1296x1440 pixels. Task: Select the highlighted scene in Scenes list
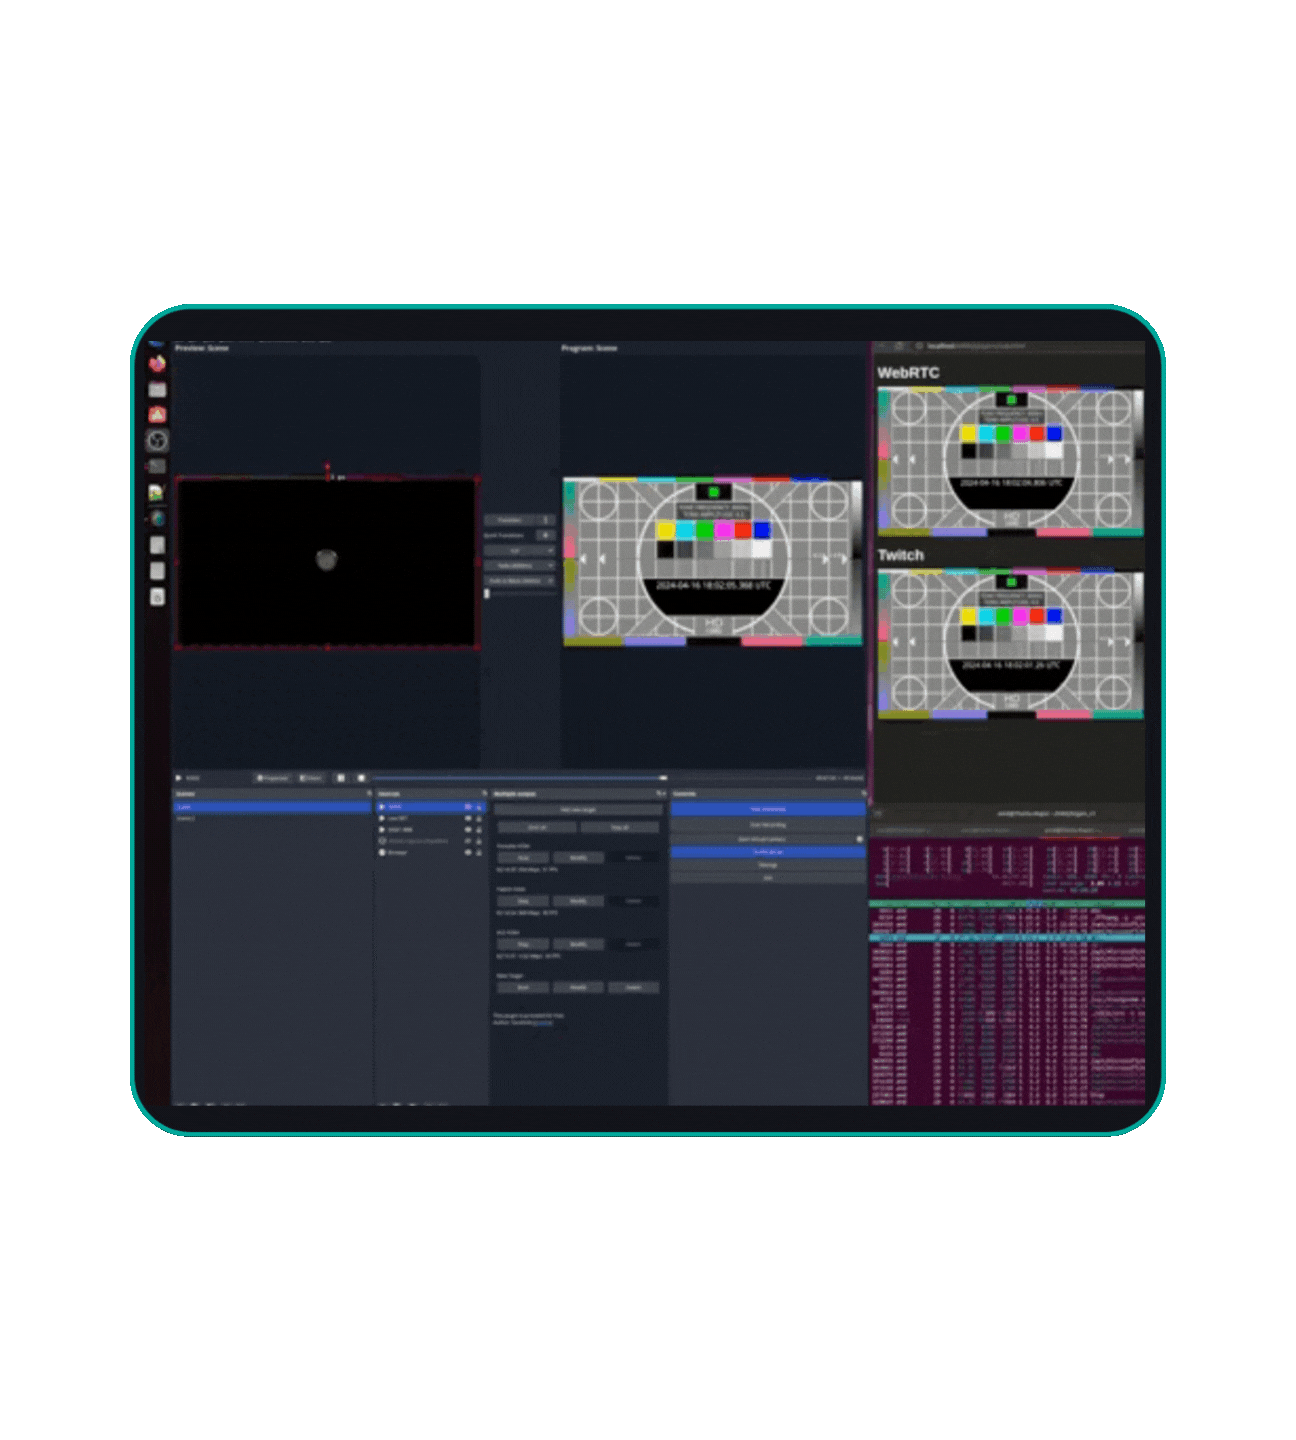[x=273, y=806]
